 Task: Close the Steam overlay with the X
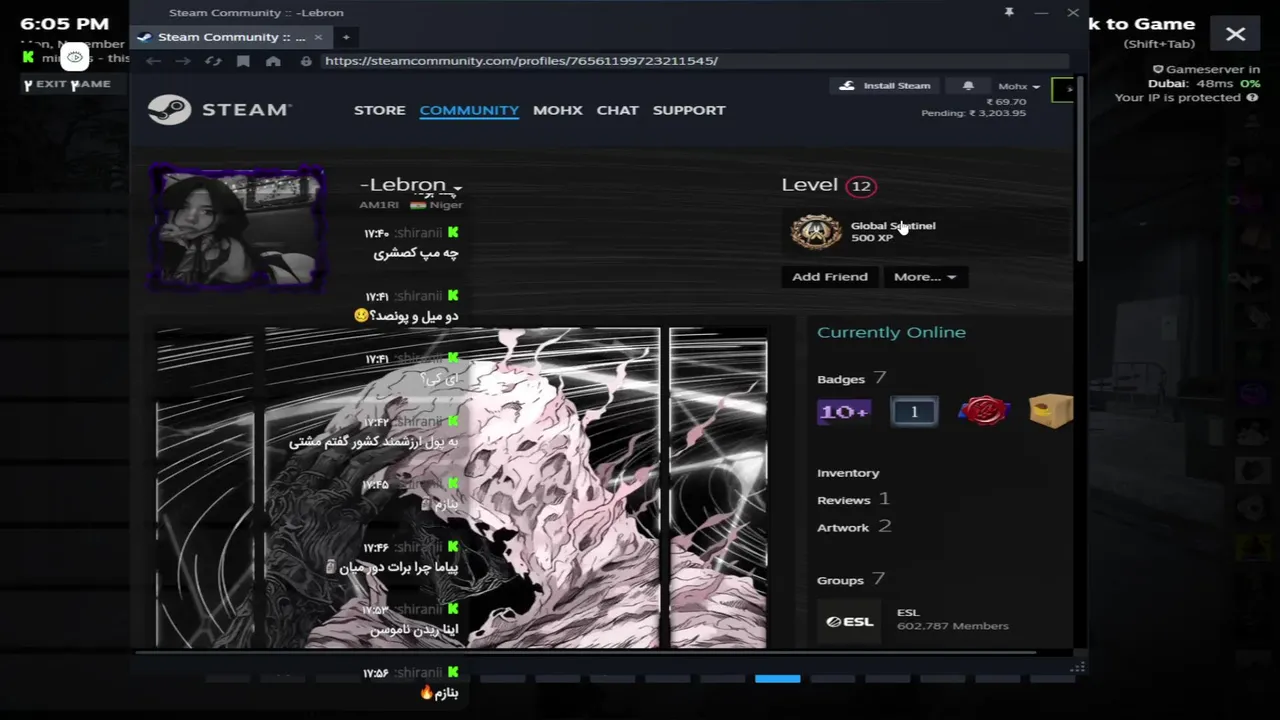[x=1236, y=34]
